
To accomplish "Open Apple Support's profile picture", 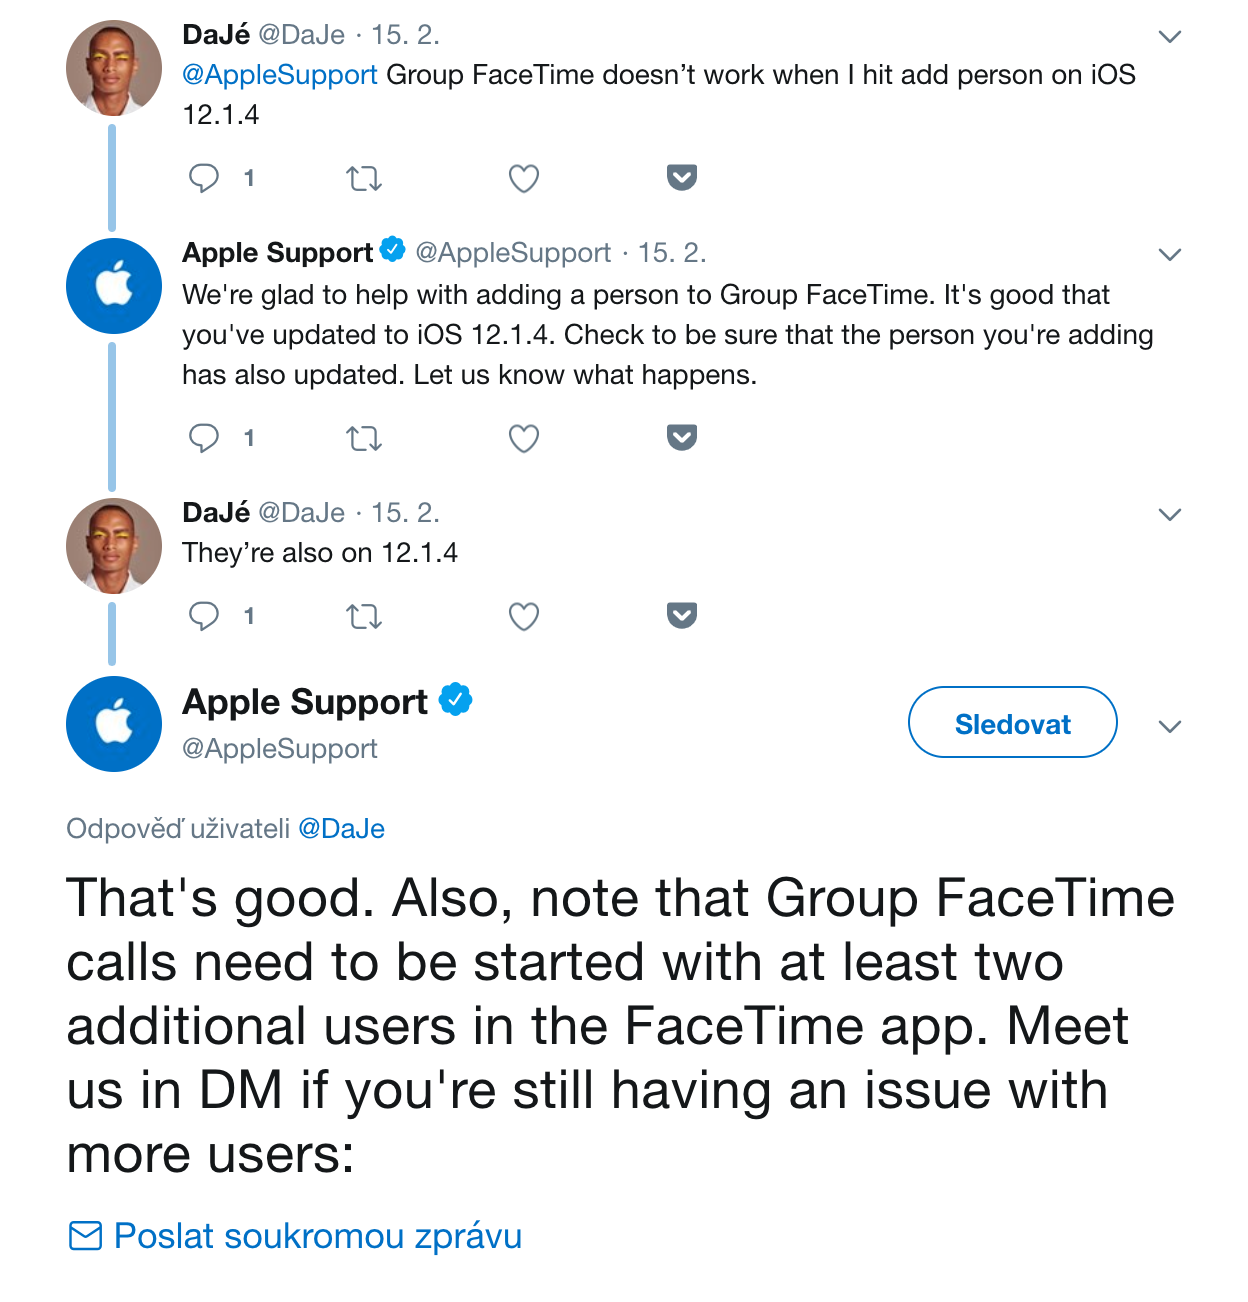I will coord(113,723).
